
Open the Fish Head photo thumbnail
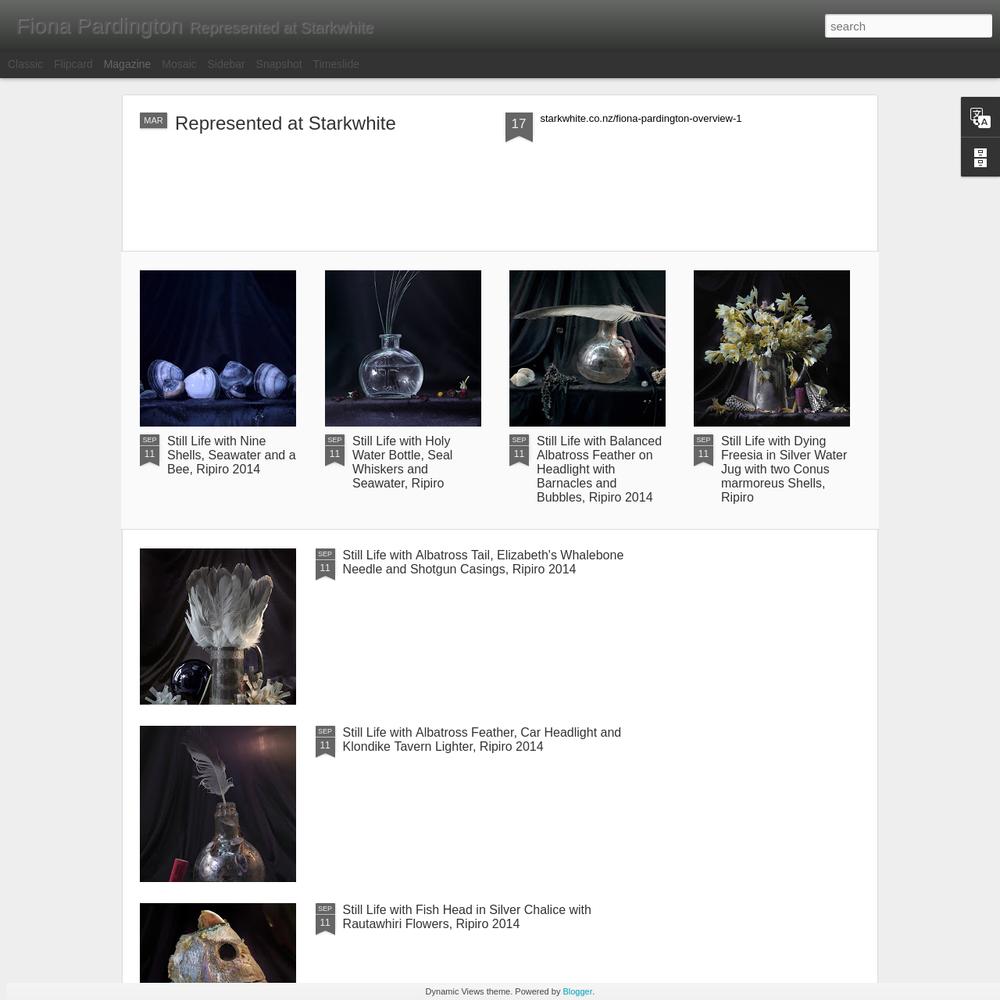217,943
